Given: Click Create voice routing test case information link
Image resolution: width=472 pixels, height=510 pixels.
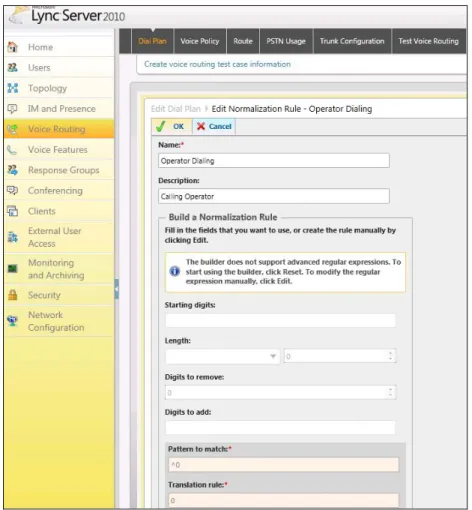Looking at the screenshot, I should pos(217,64).
